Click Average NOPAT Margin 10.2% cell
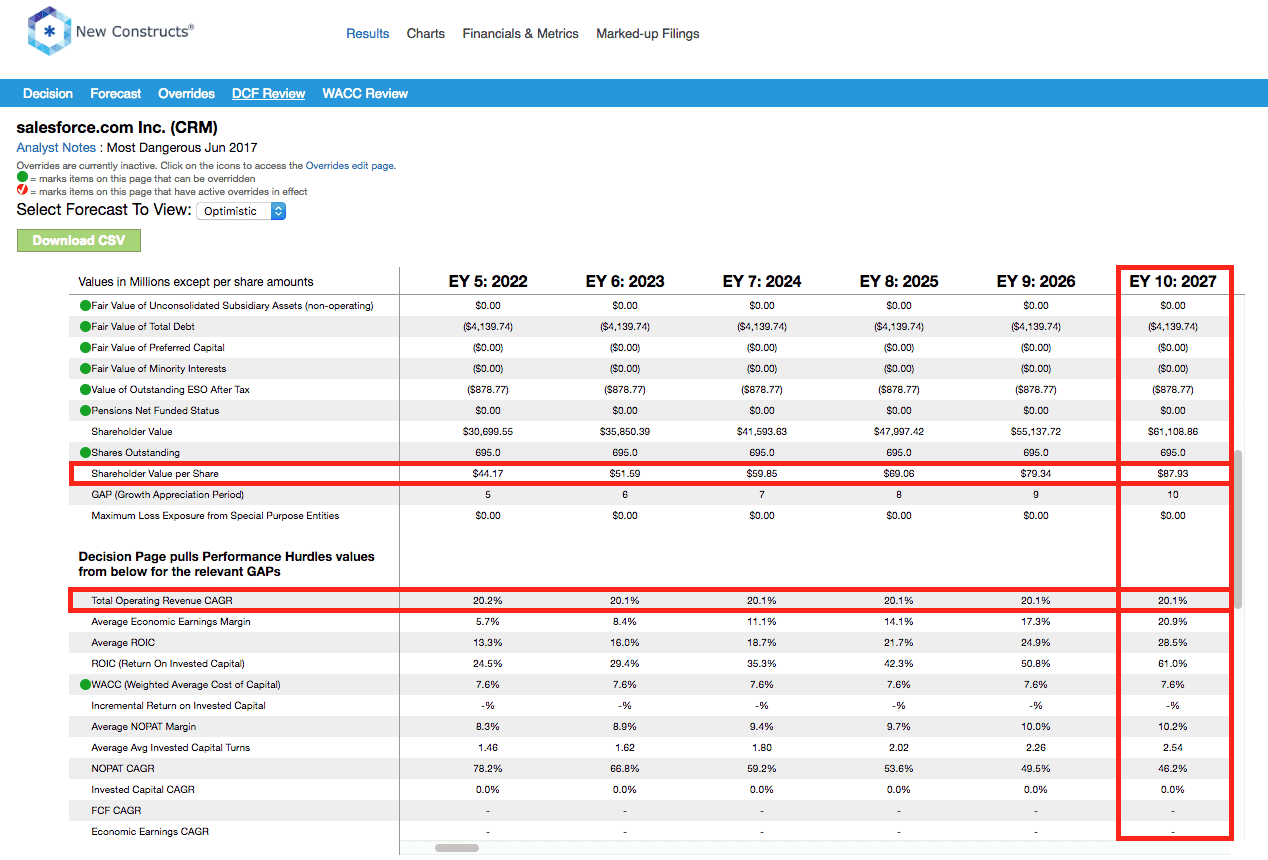This screenshot has width=1268, height=860. (x=1173, y=726)
